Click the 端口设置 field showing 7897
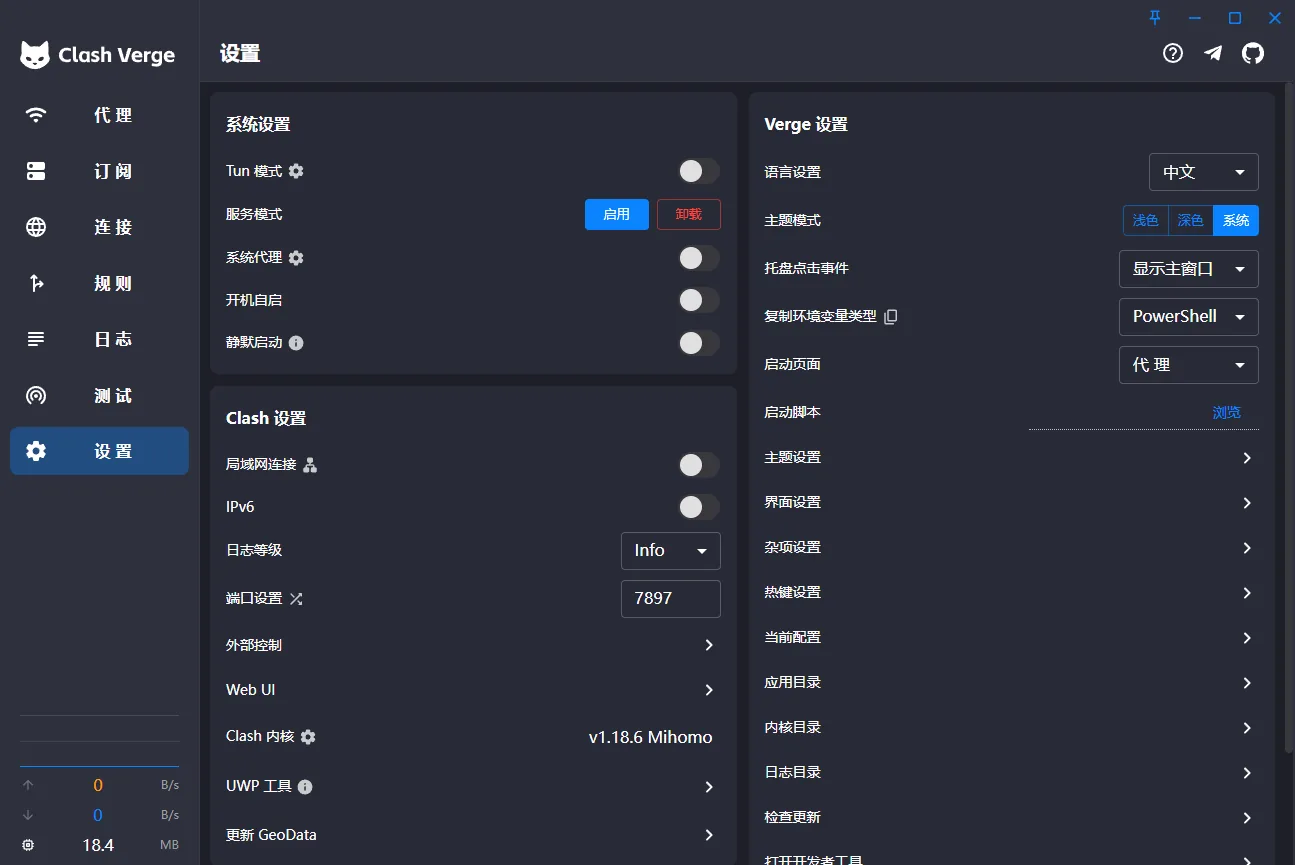 click(x=671, y=598)
